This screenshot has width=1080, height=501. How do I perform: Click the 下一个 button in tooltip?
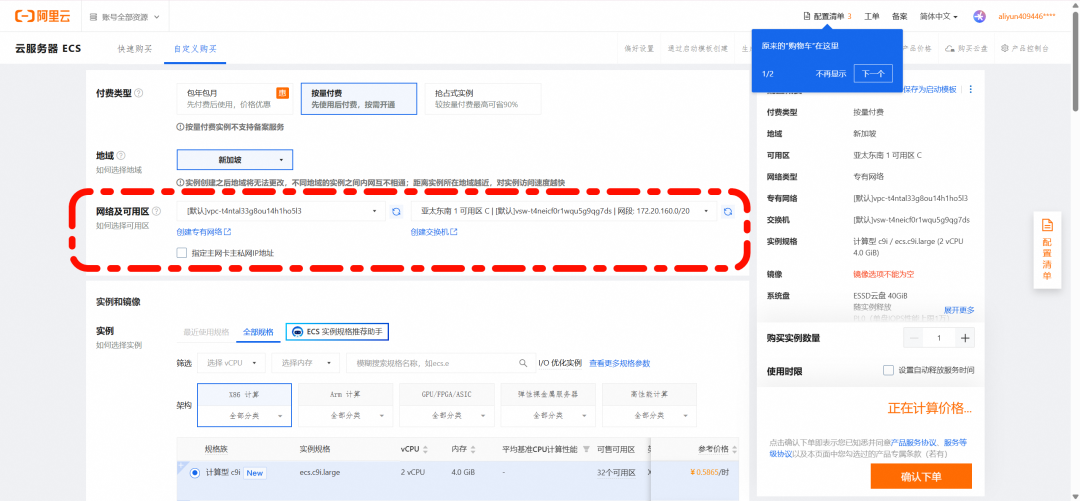click(873, 74)
